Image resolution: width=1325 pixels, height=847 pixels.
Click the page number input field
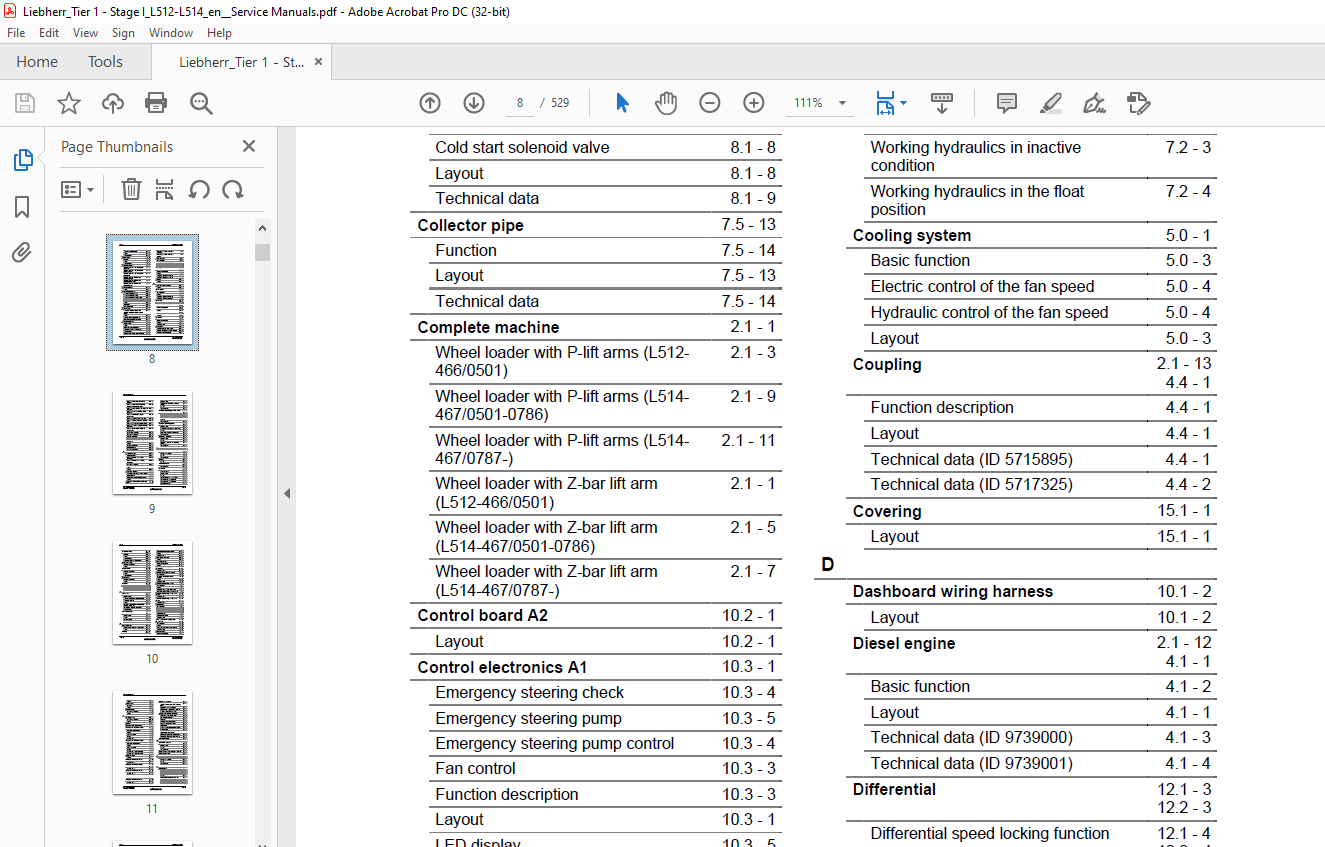point(520,103)
